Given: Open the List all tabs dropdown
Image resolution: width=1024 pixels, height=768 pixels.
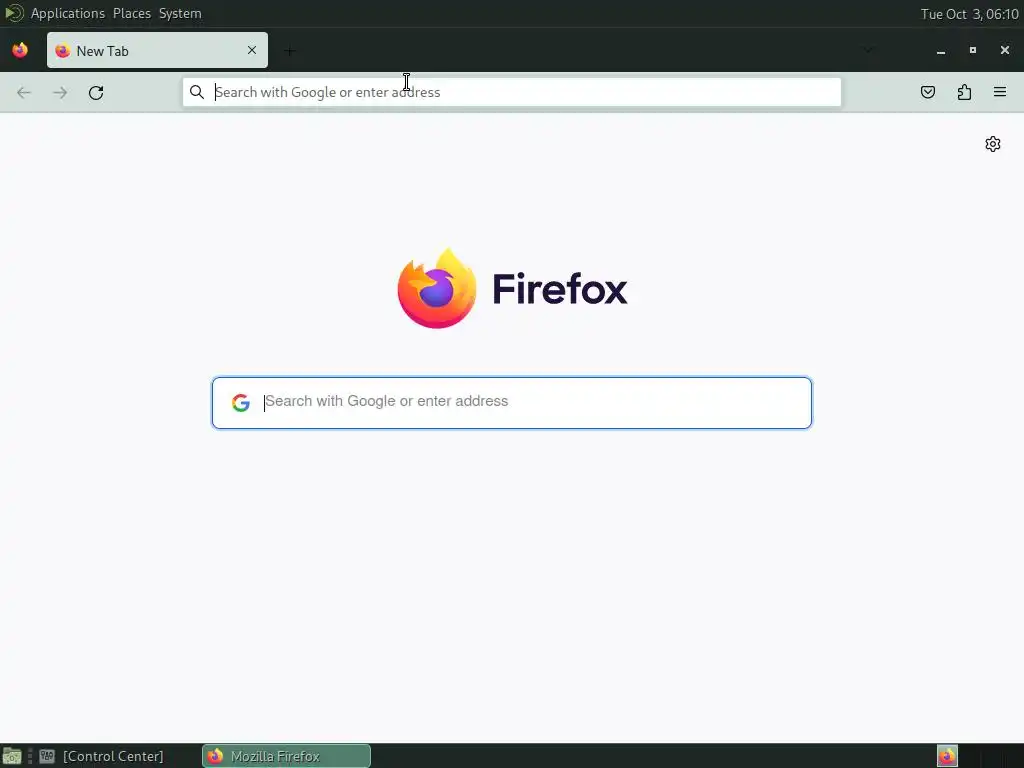Looking at the screenshot, I should 868,50.
